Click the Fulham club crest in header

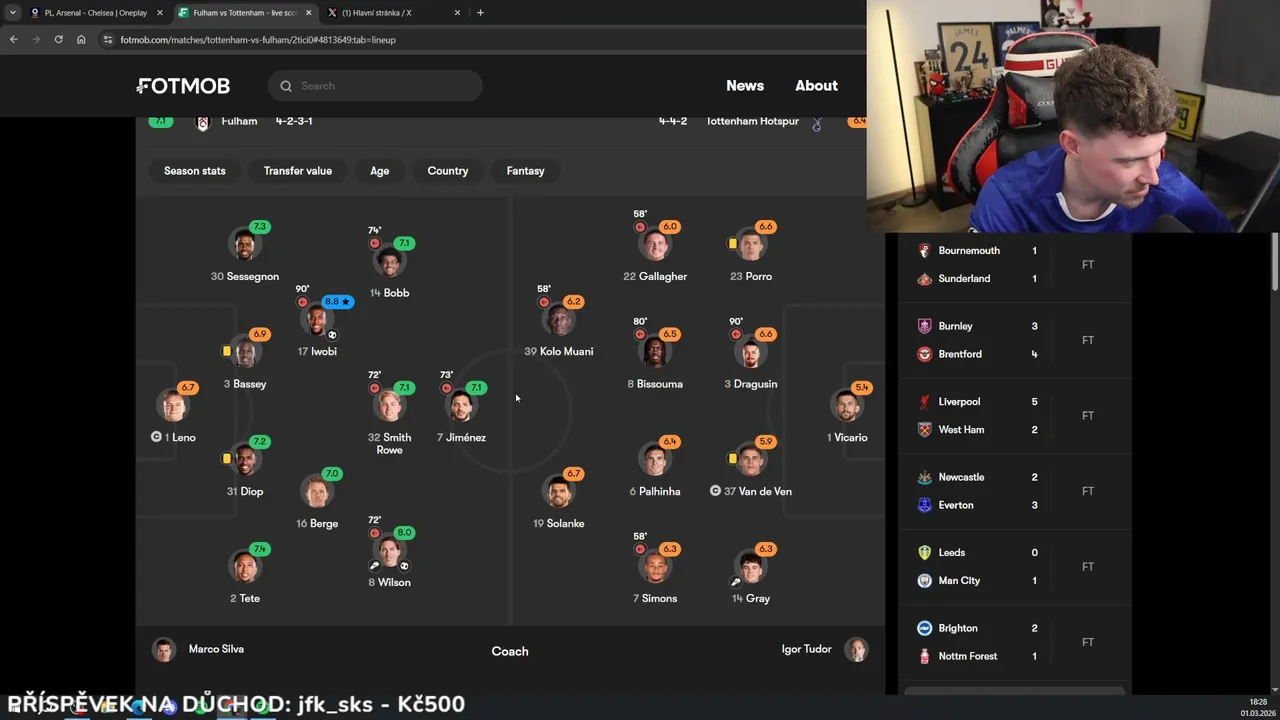click(x=203, y=122)
